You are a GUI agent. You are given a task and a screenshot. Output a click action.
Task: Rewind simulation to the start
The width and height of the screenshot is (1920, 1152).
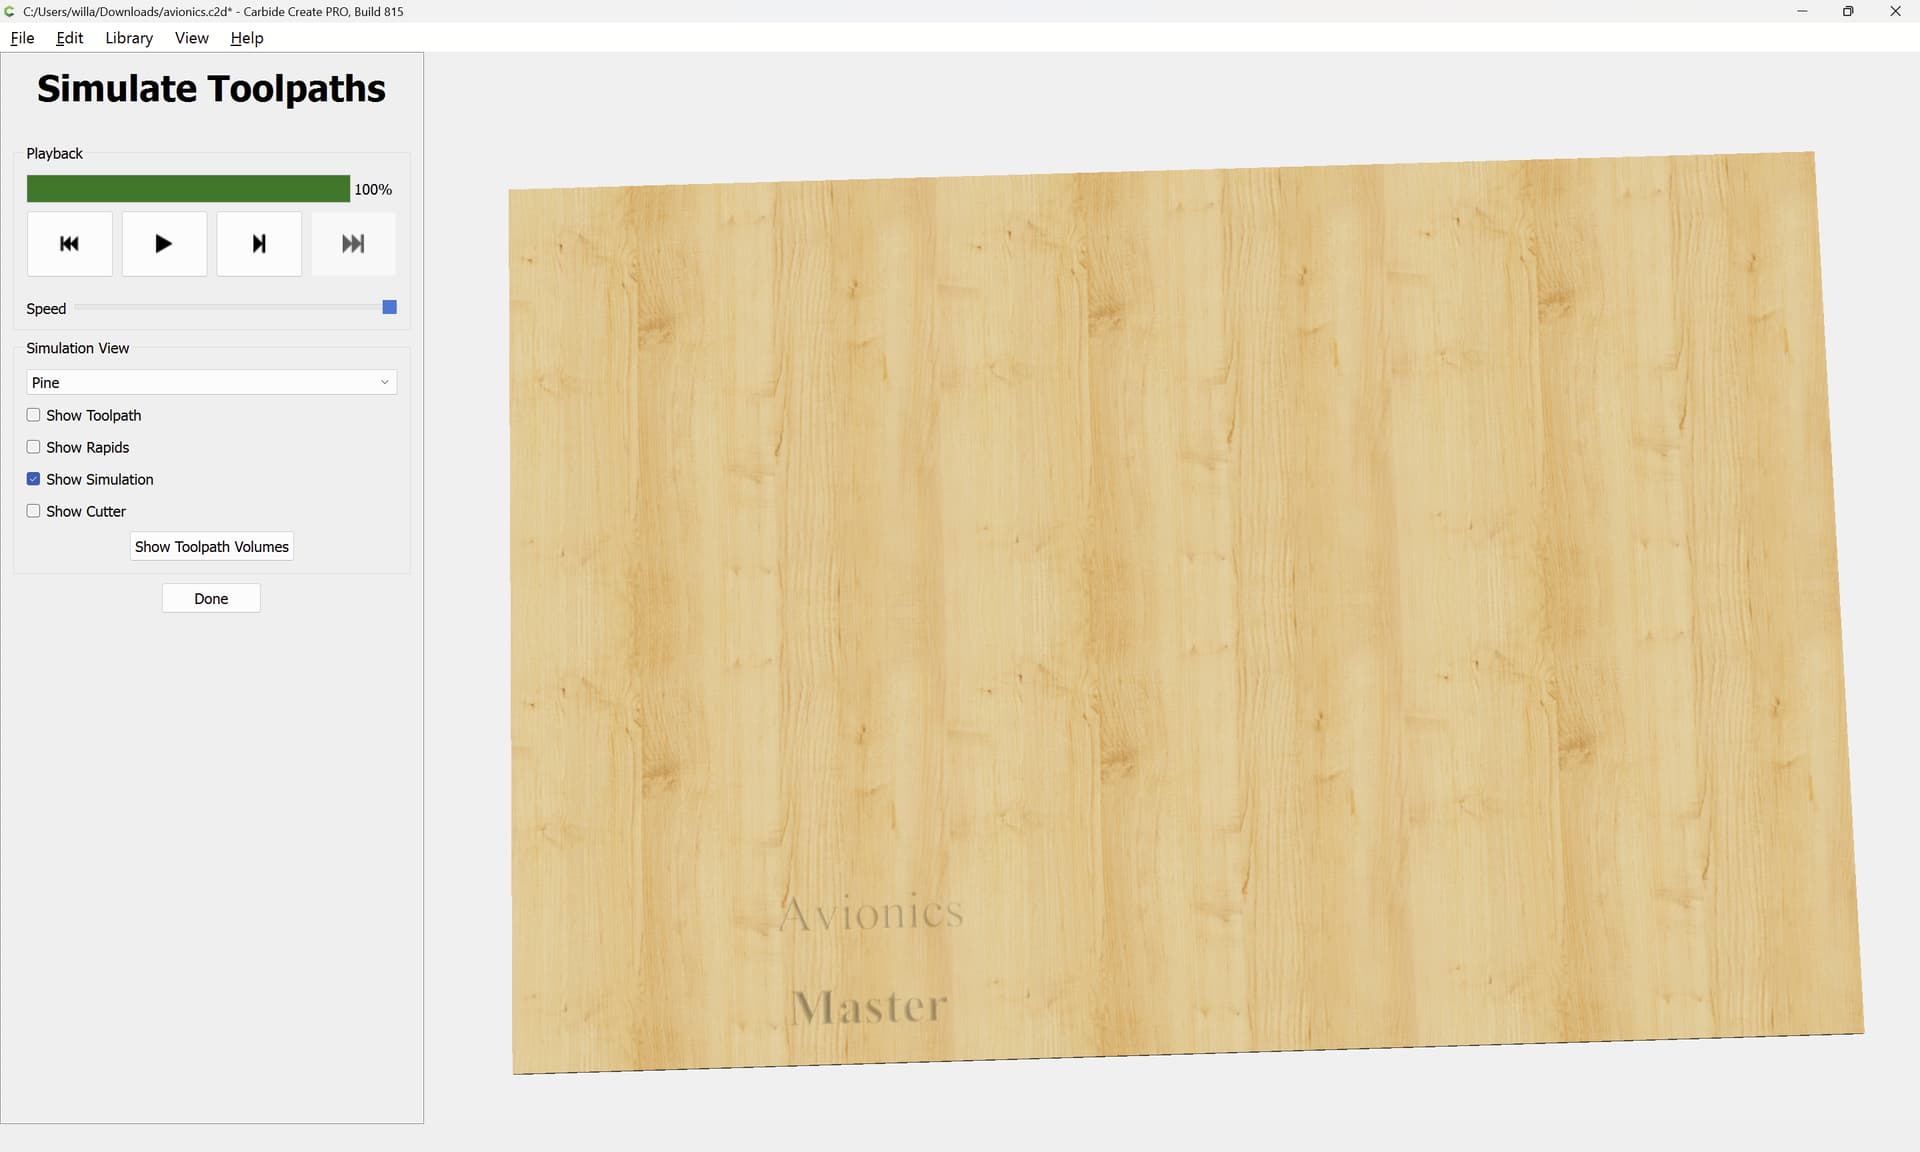click(69, 243)
